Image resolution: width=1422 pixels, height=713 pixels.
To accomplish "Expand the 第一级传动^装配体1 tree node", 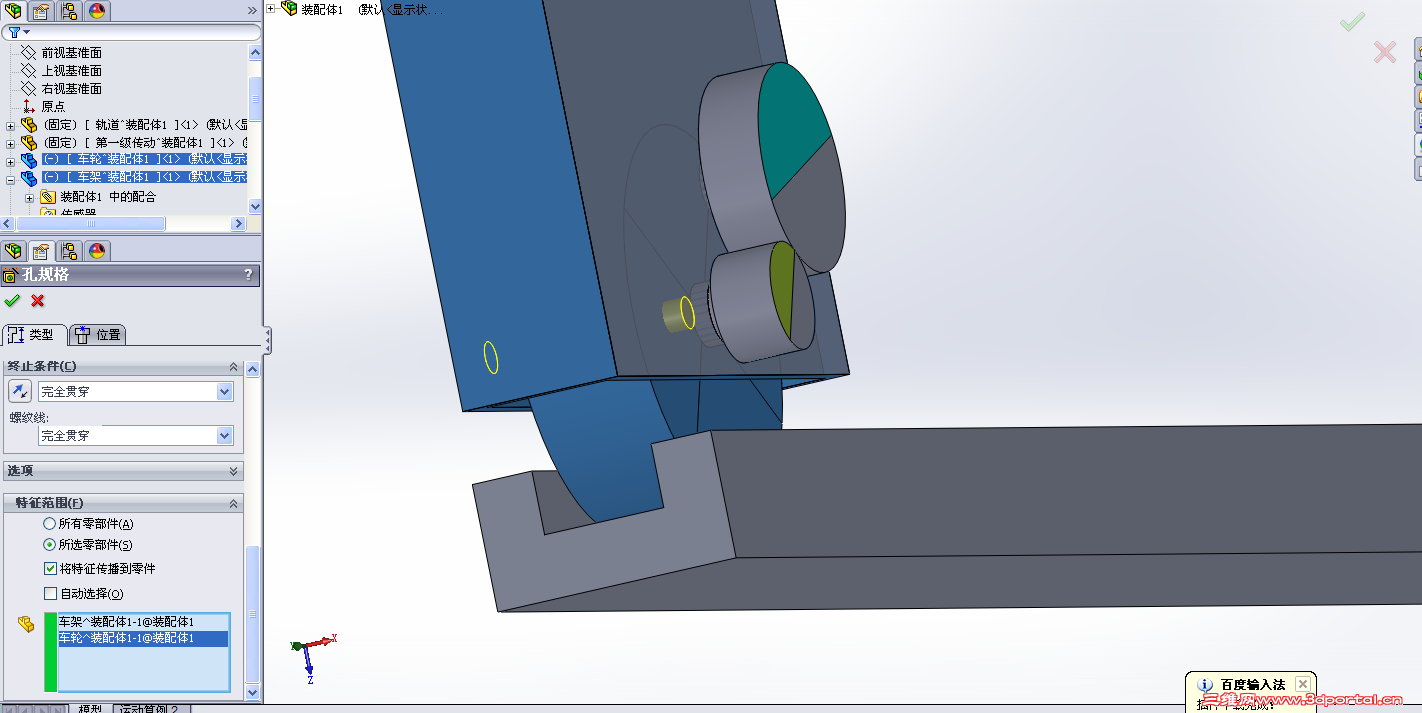I will 11,144.
